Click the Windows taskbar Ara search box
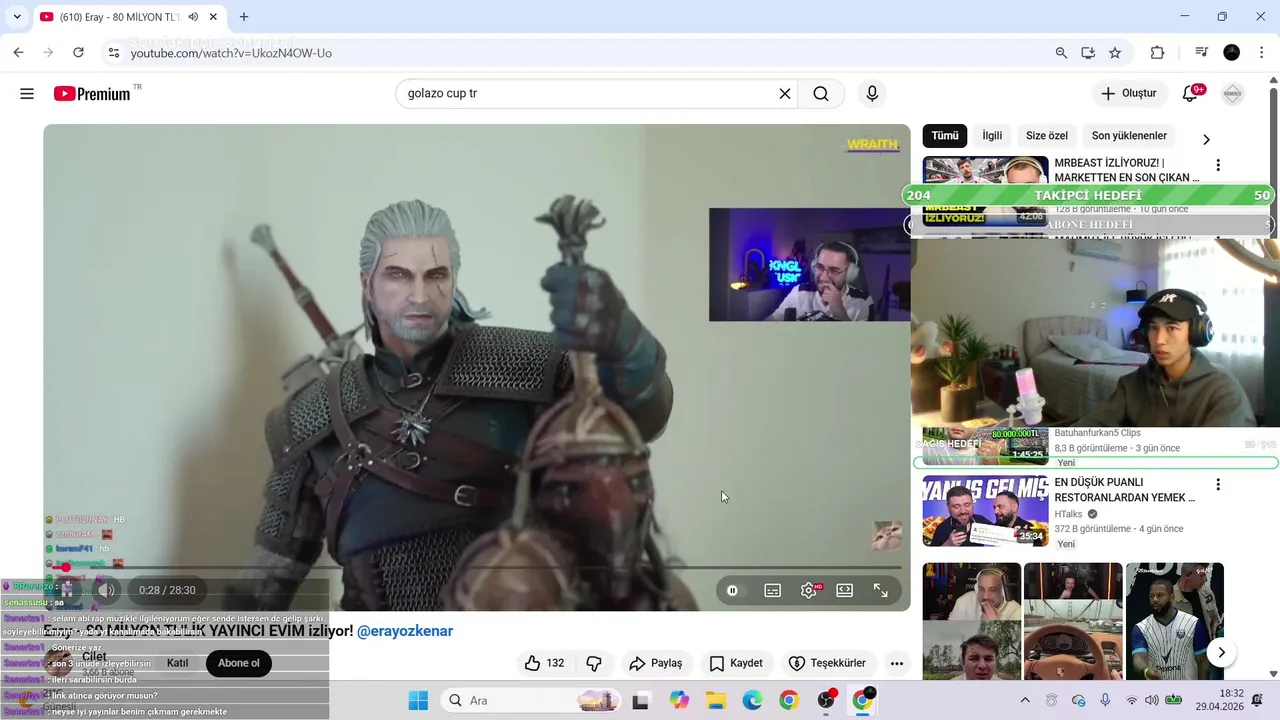Image resolution: width=1280 pixels, height=720 pixels. click(x=530, y=700)
